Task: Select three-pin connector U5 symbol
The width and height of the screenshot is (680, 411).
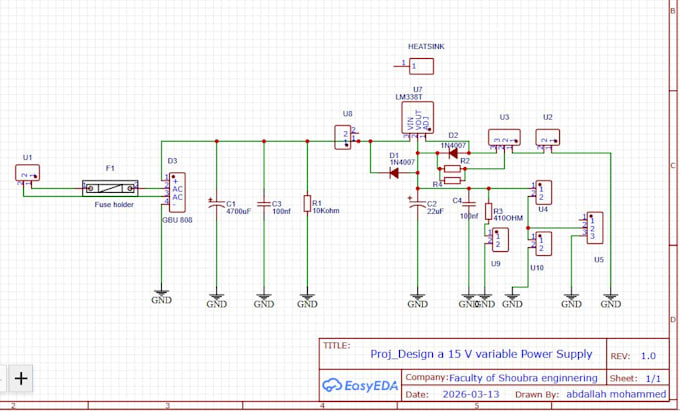Action: click(595, 228)
